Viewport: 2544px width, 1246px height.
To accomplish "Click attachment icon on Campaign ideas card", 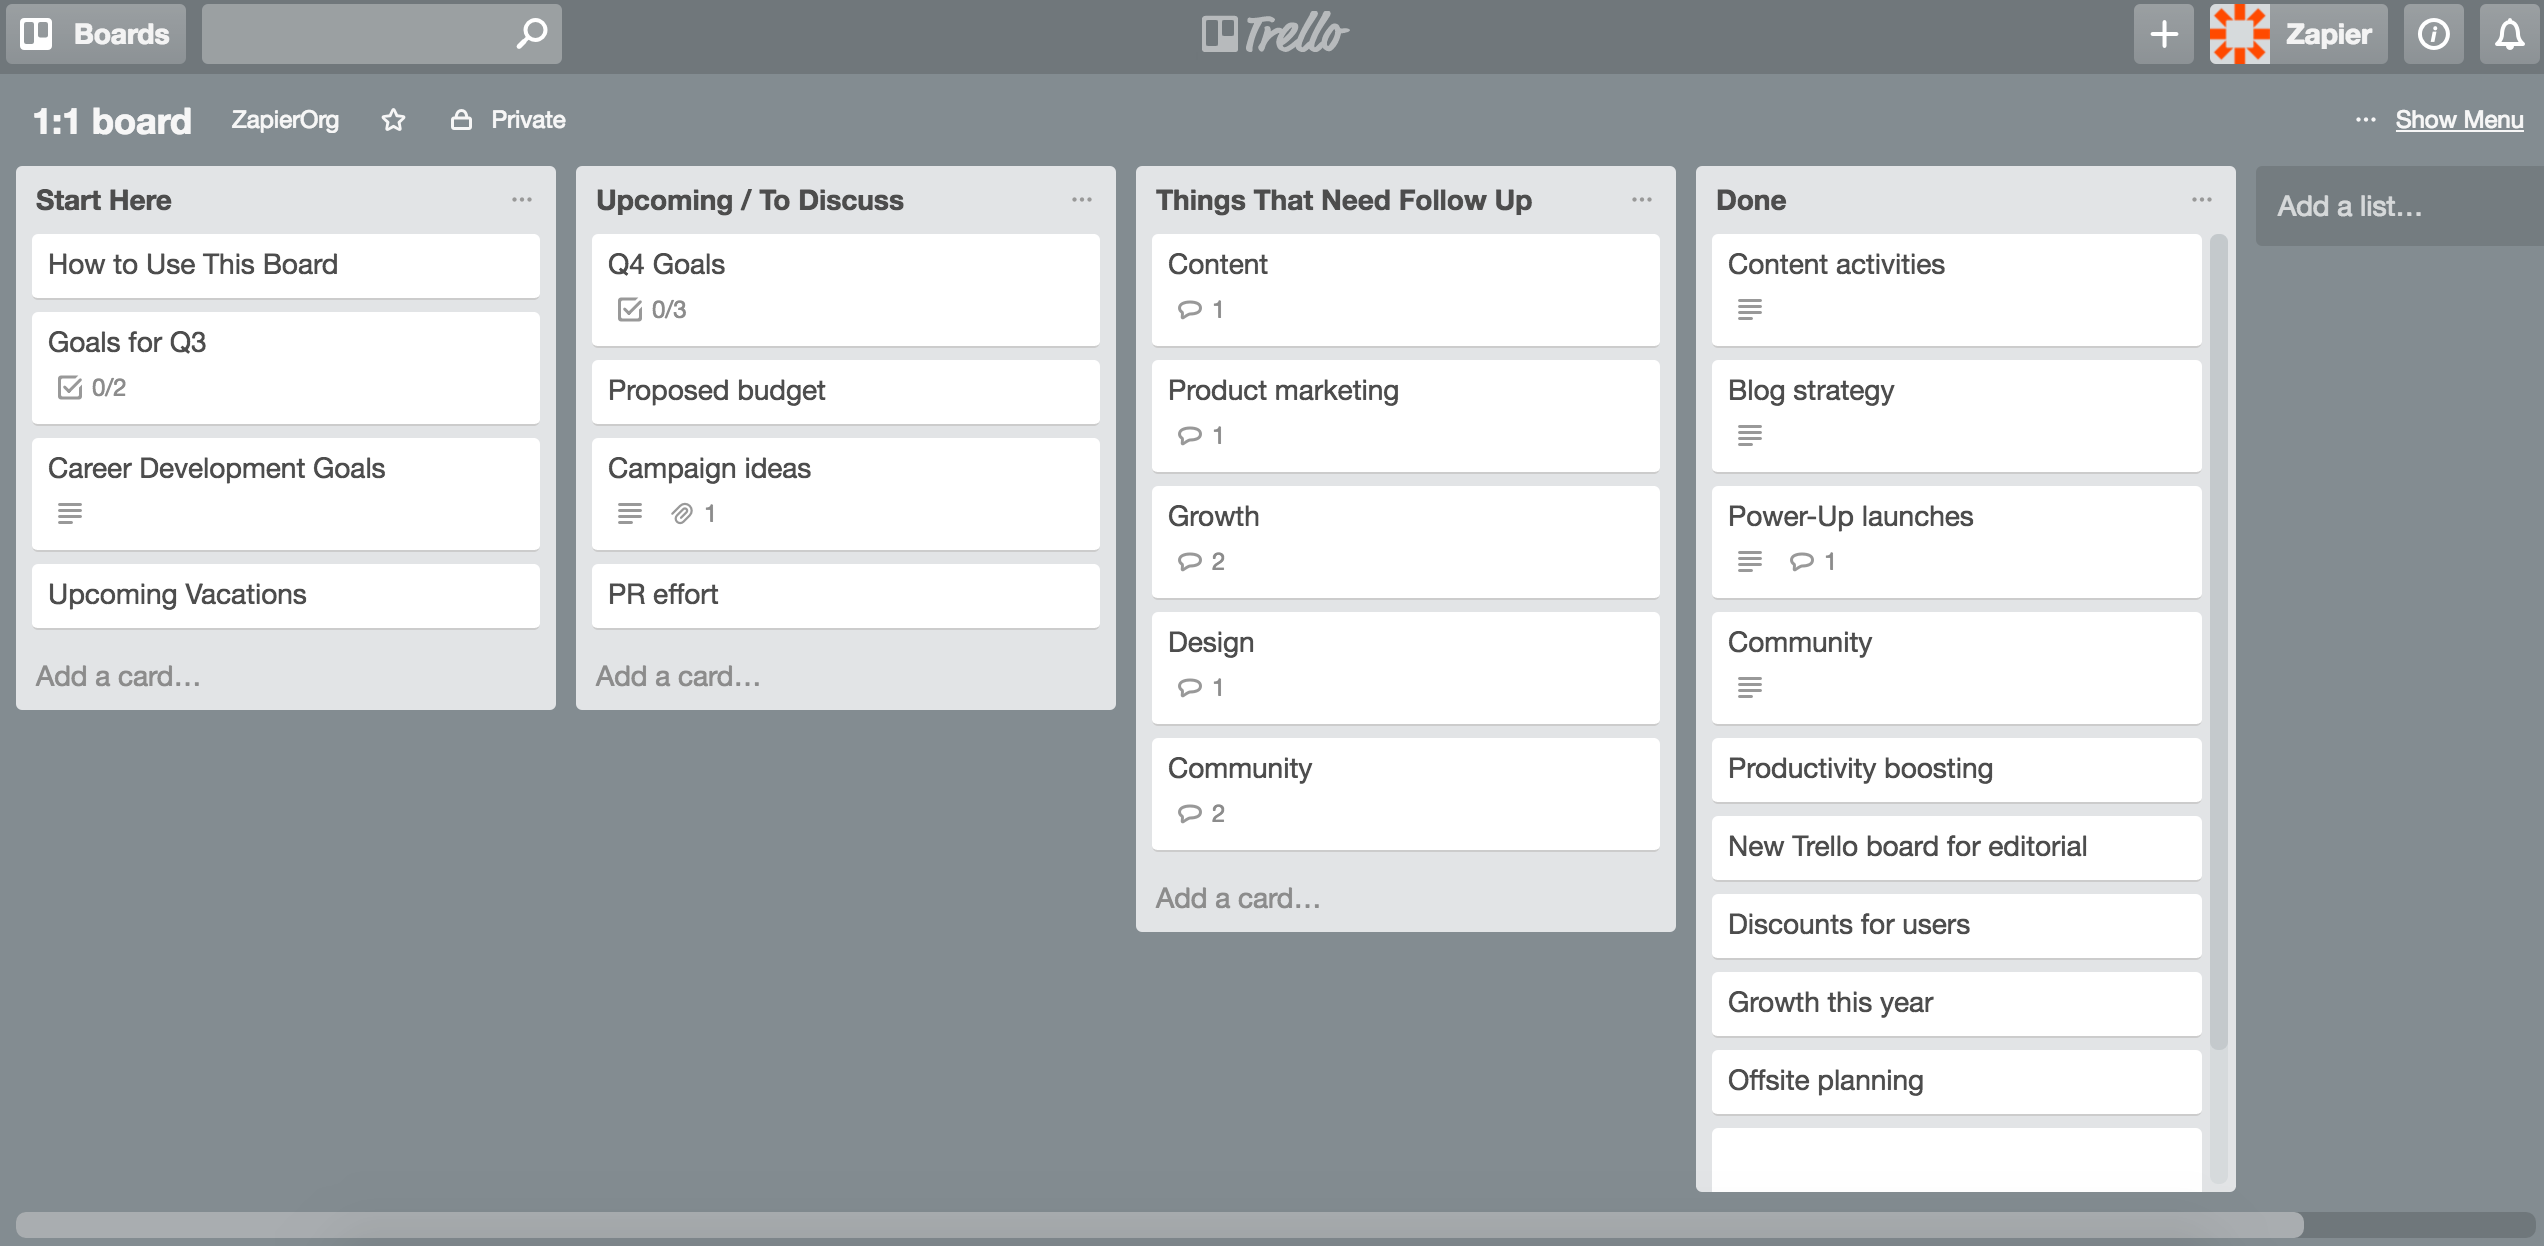I will (682, 514).
